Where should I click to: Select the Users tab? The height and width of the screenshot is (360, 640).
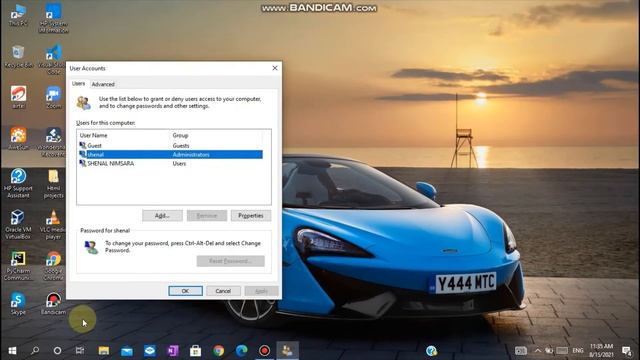coord(78,83)
